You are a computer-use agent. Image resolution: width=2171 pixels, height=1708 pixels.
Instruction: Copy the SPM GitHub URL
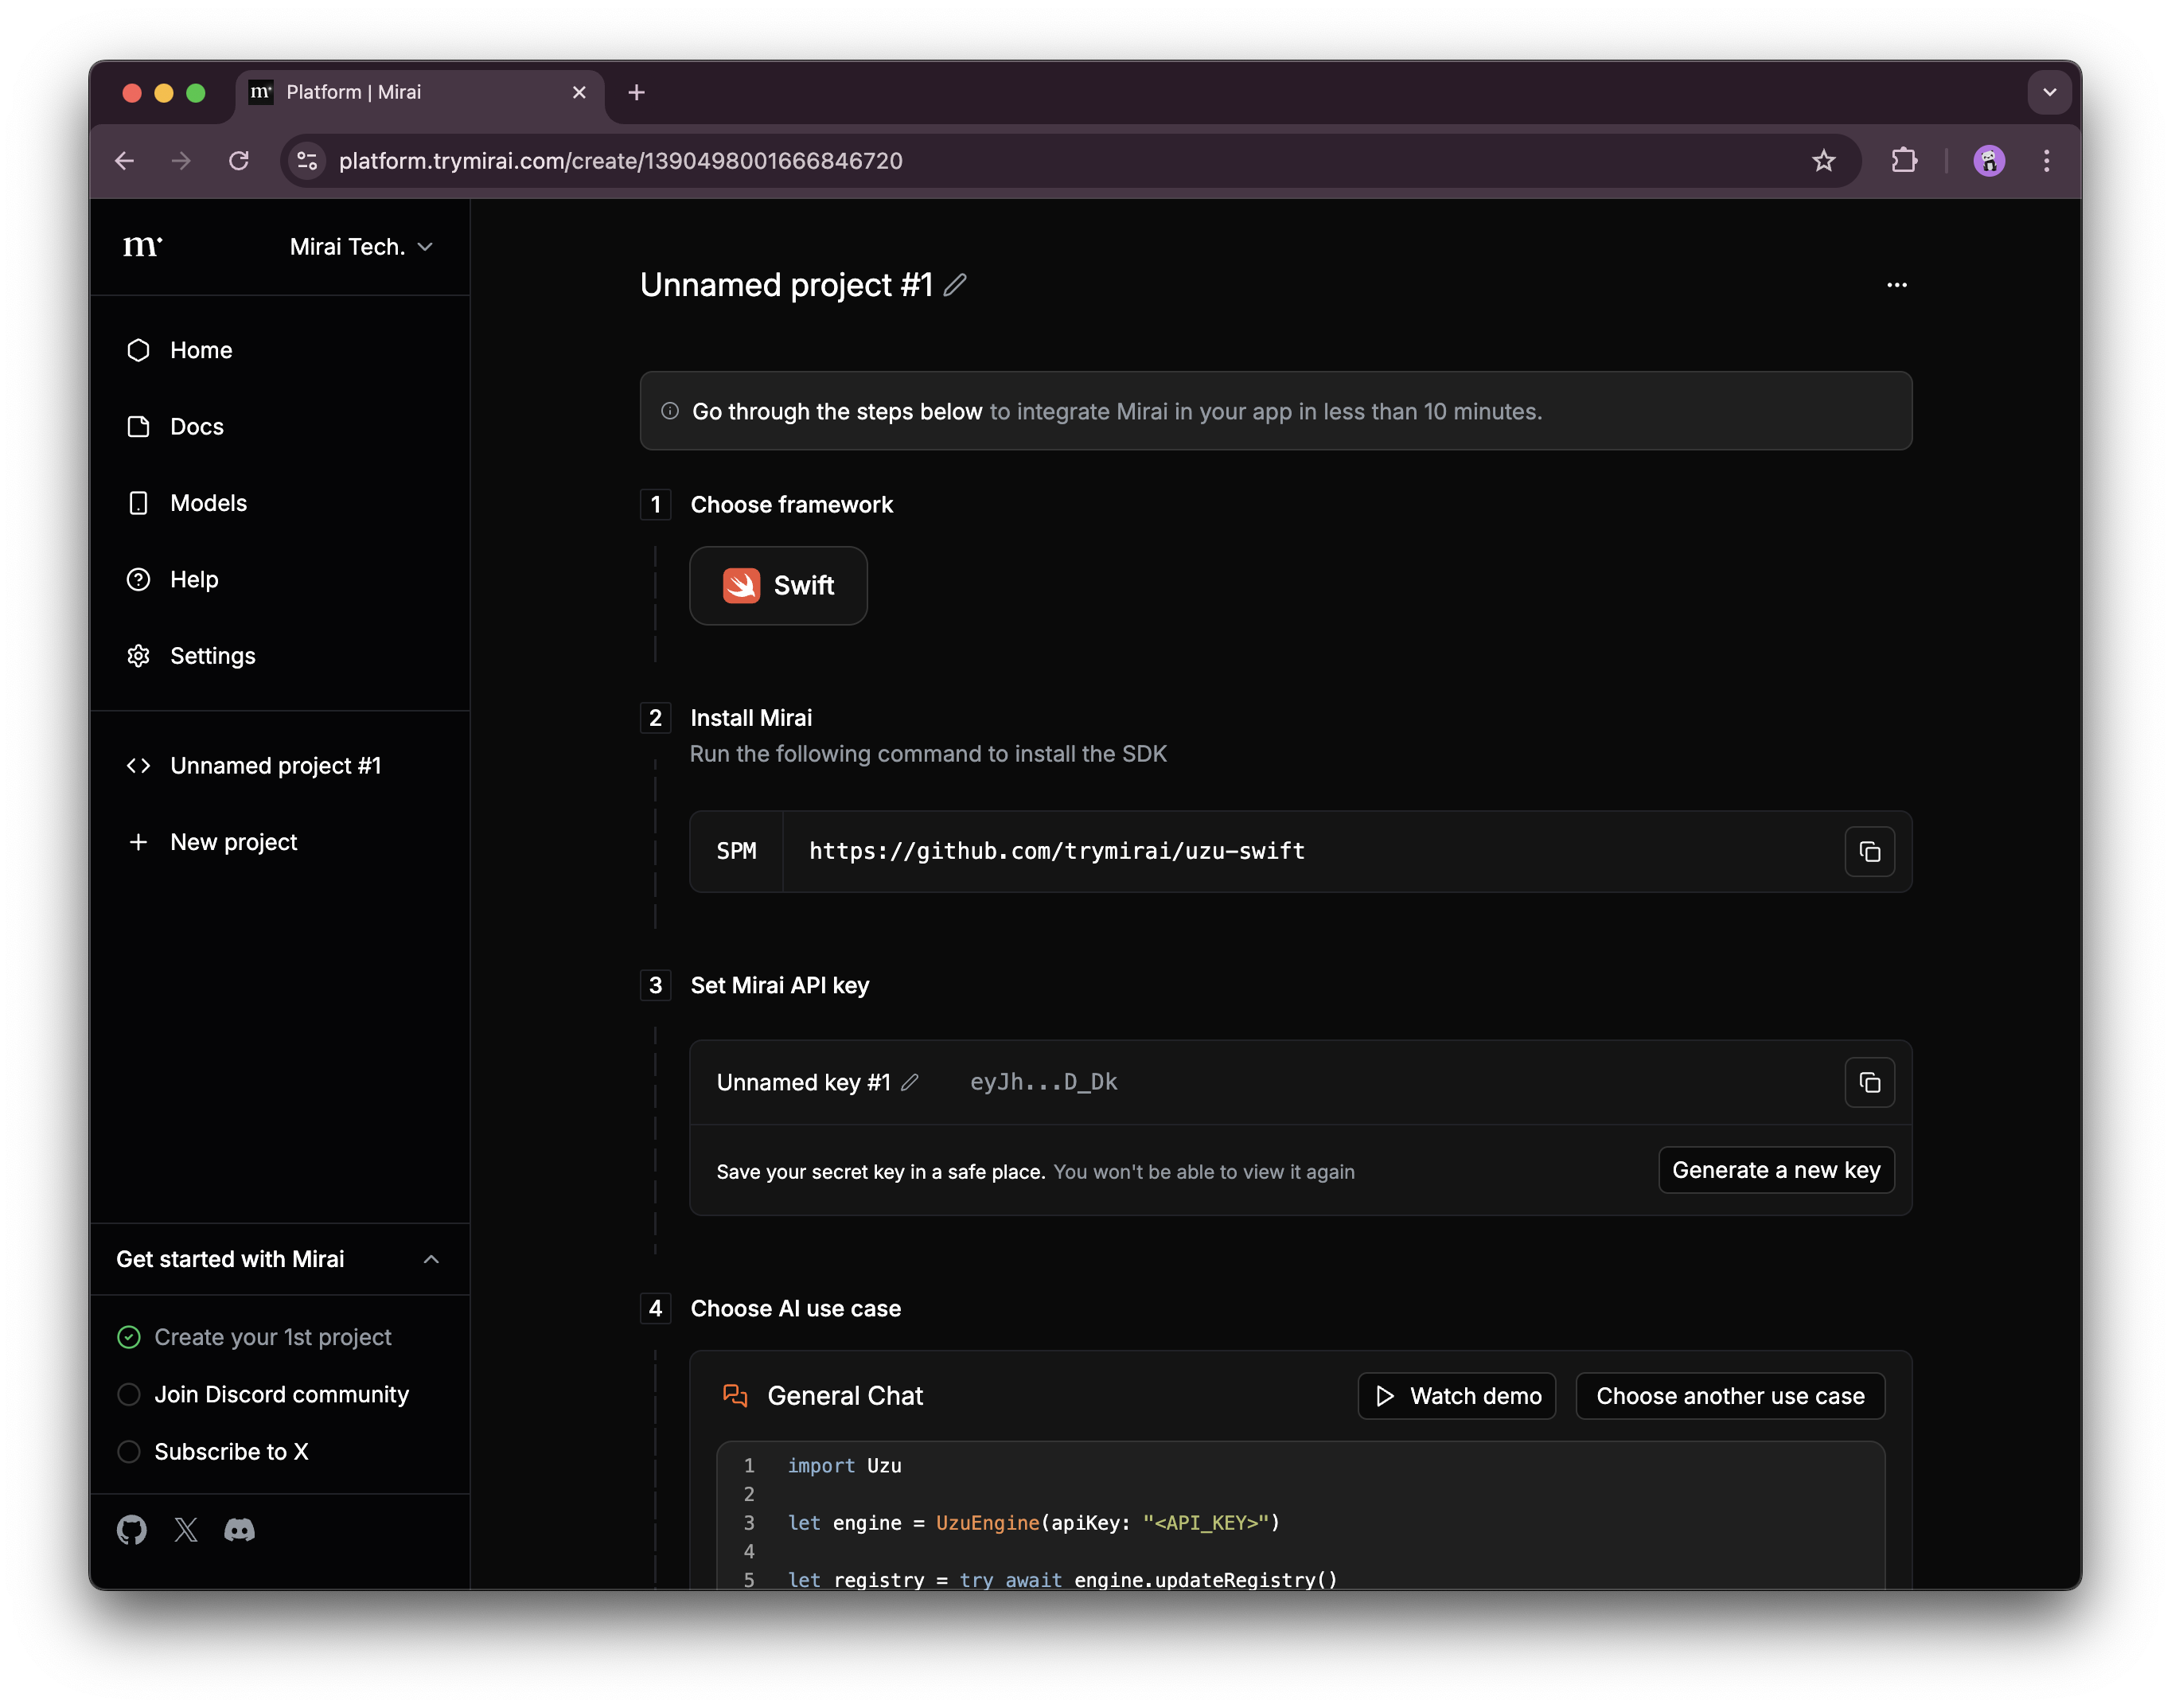tap(1869, 852)
